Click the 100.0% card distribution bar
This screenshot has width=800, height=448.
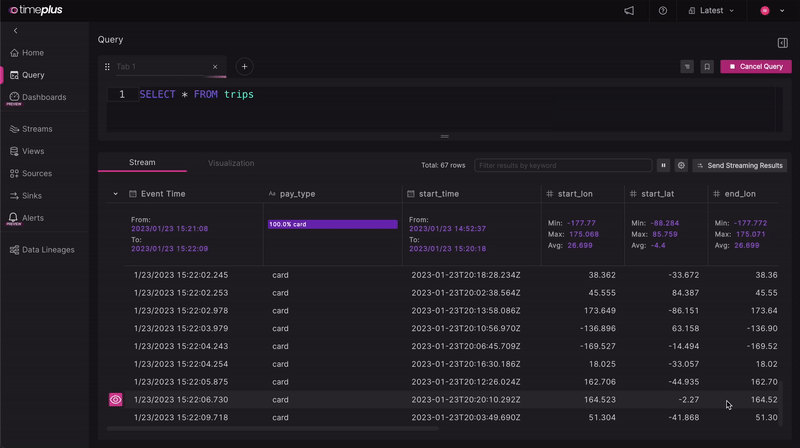click(x=333, y=224)
